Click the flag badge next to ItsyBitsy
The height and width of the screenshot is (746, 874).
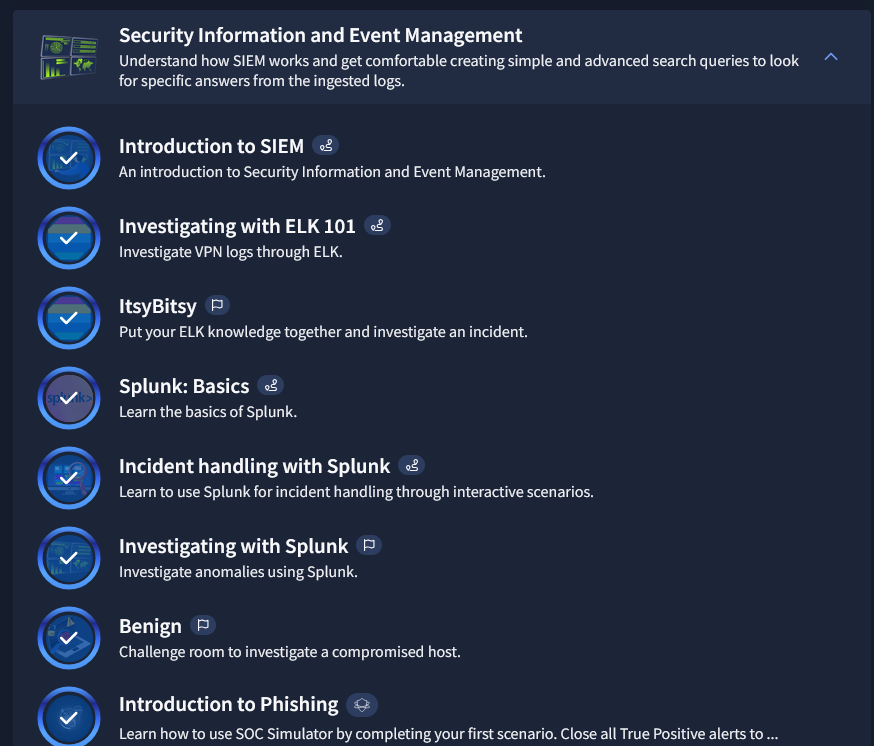point(217,306)
